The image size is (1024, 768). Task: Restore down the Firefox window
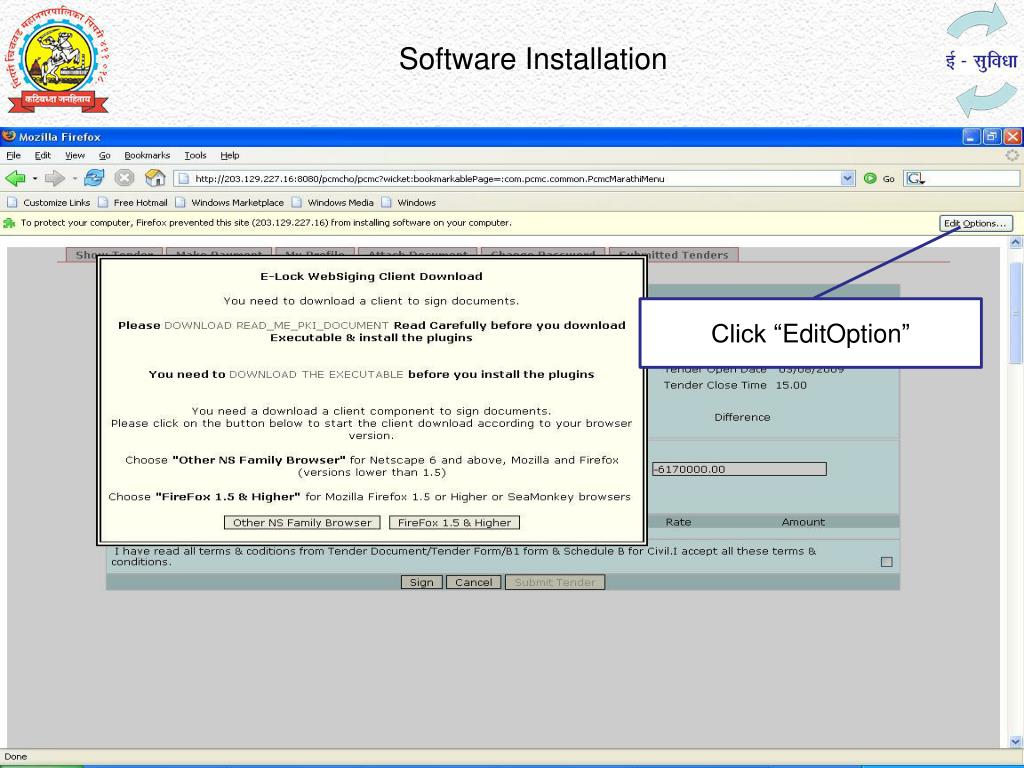point(992,136)
